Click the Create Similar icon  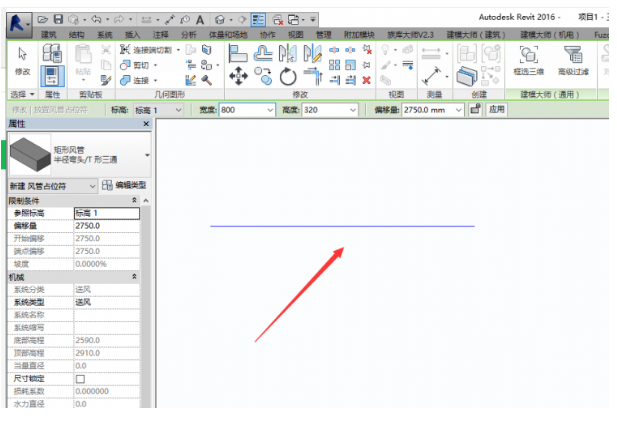467,76
